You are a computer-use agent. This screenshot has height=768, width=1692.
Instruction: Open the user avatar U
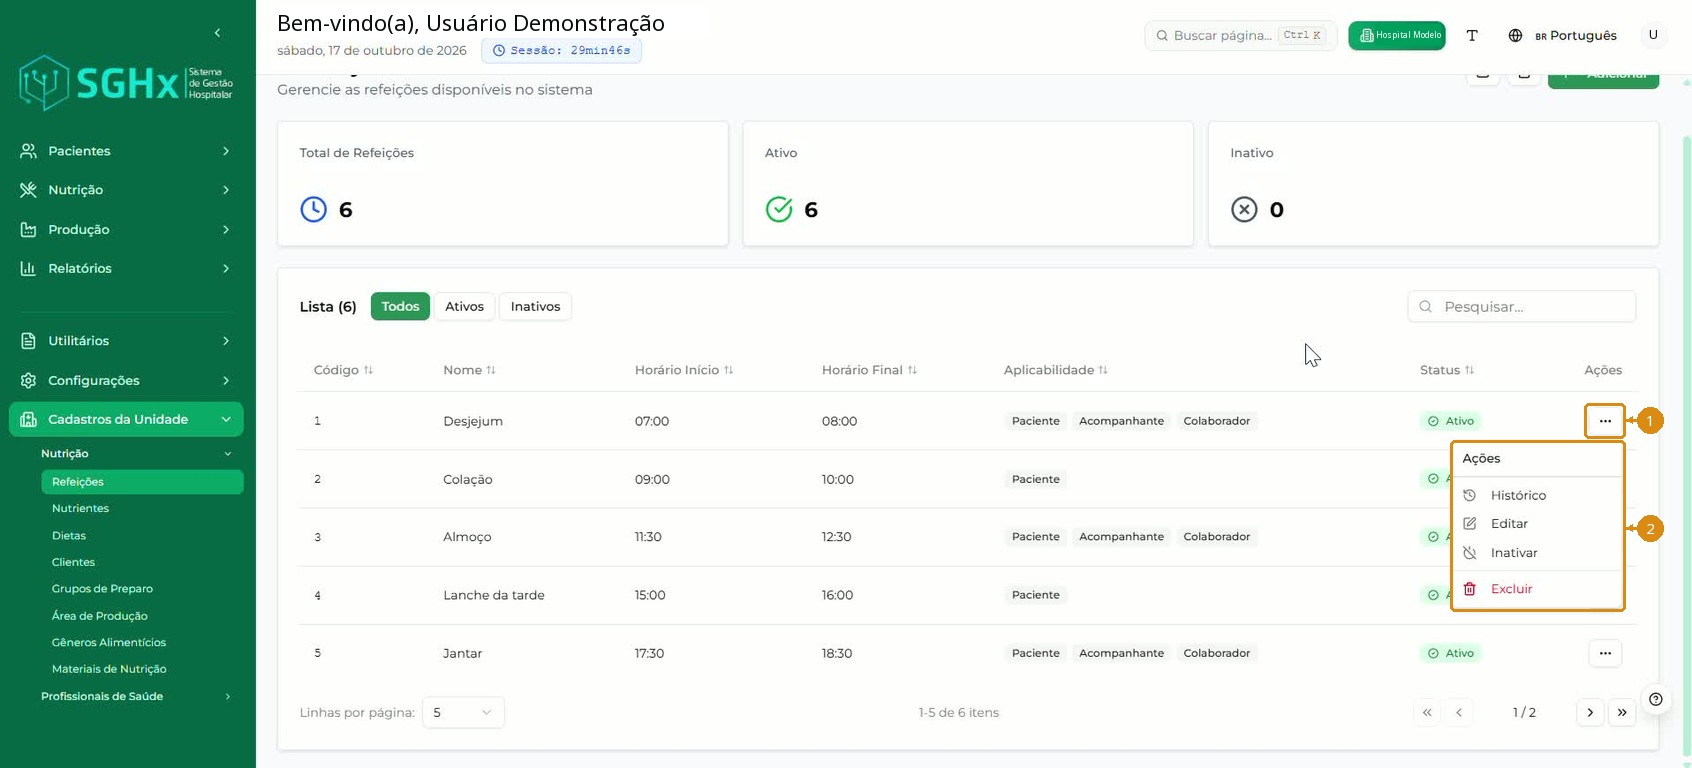(x=1653, y=35)
